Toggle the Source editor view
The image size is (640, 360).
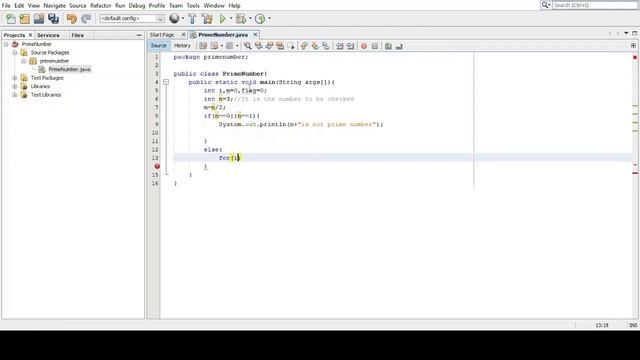click(x=159, y=46)
